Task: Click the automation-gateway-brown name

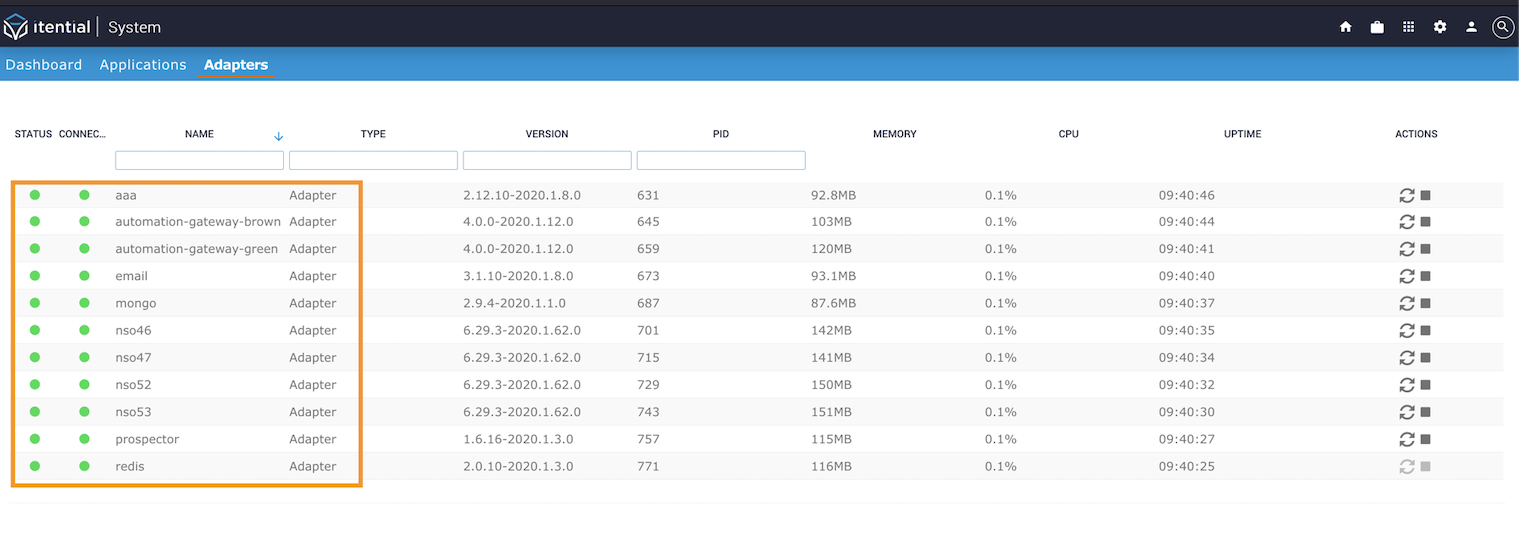Action: click(198, 222)
